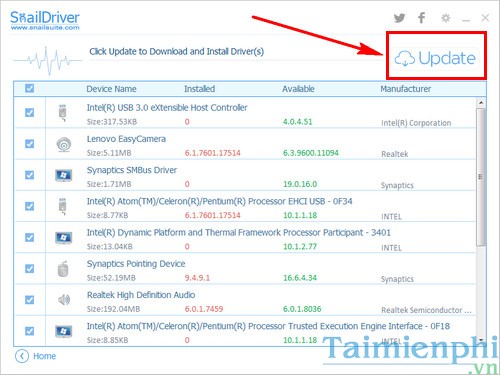This screenshot has height=375, width=500.
Task: Click available version 4.0.4.51
Action: (x=298, y=122)
